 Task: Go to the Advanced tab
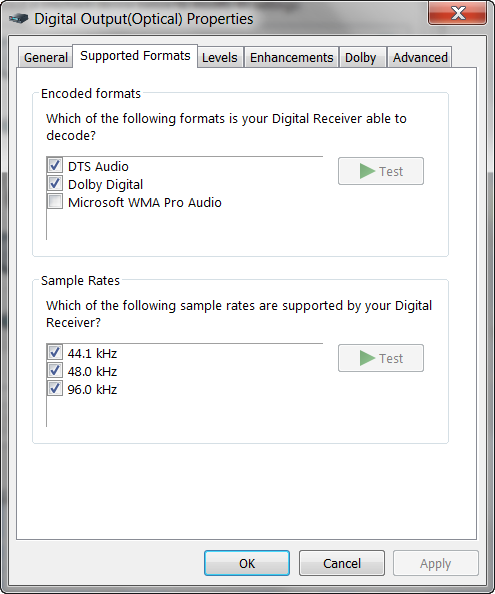coord(420,58)
